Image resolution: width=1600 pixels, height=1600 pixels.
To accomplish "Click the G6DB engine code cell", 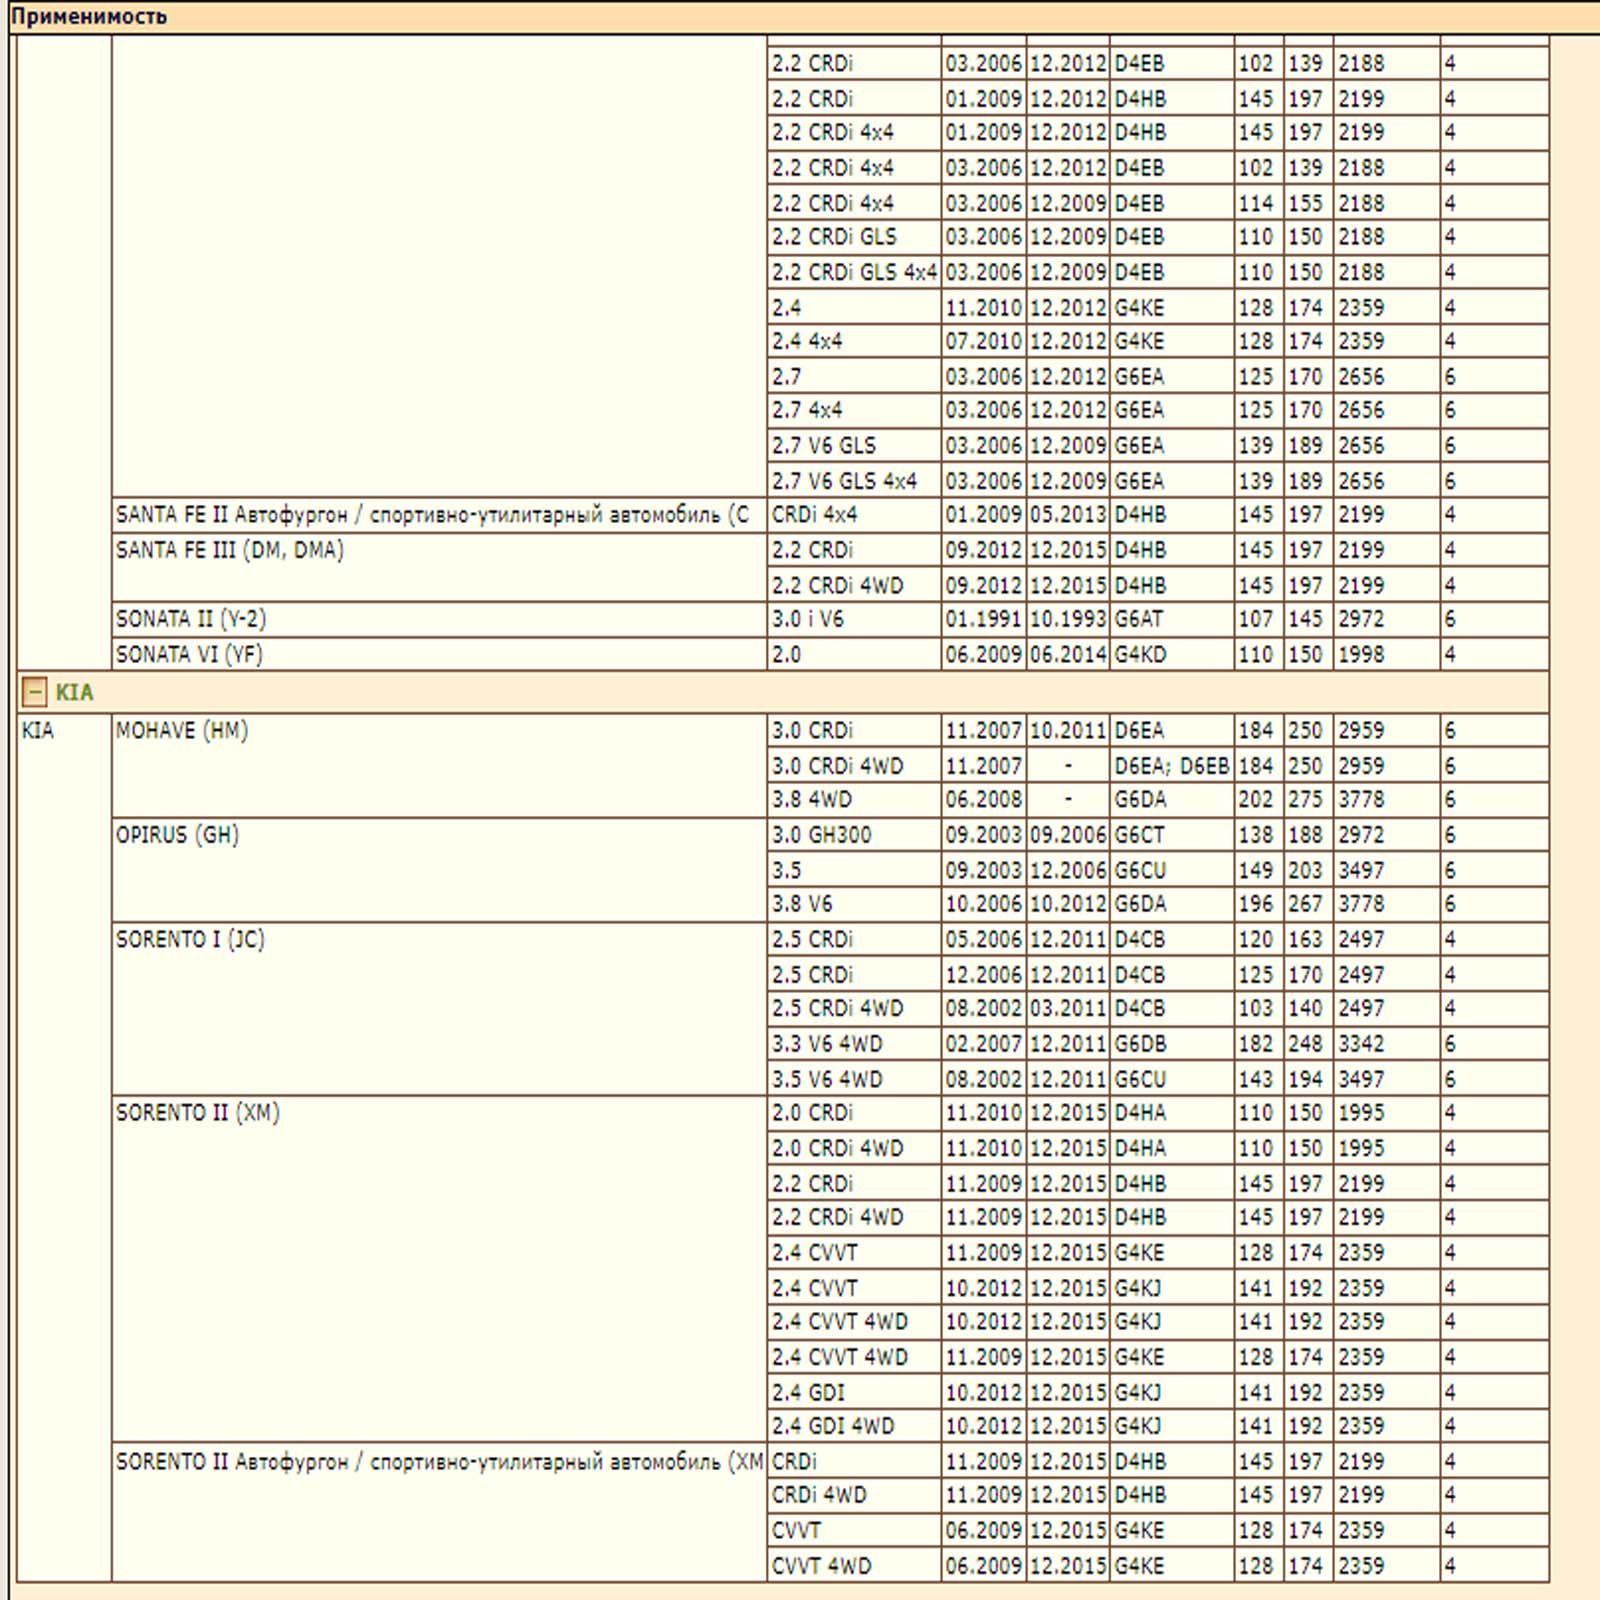I will [x=1140, y=1044].
